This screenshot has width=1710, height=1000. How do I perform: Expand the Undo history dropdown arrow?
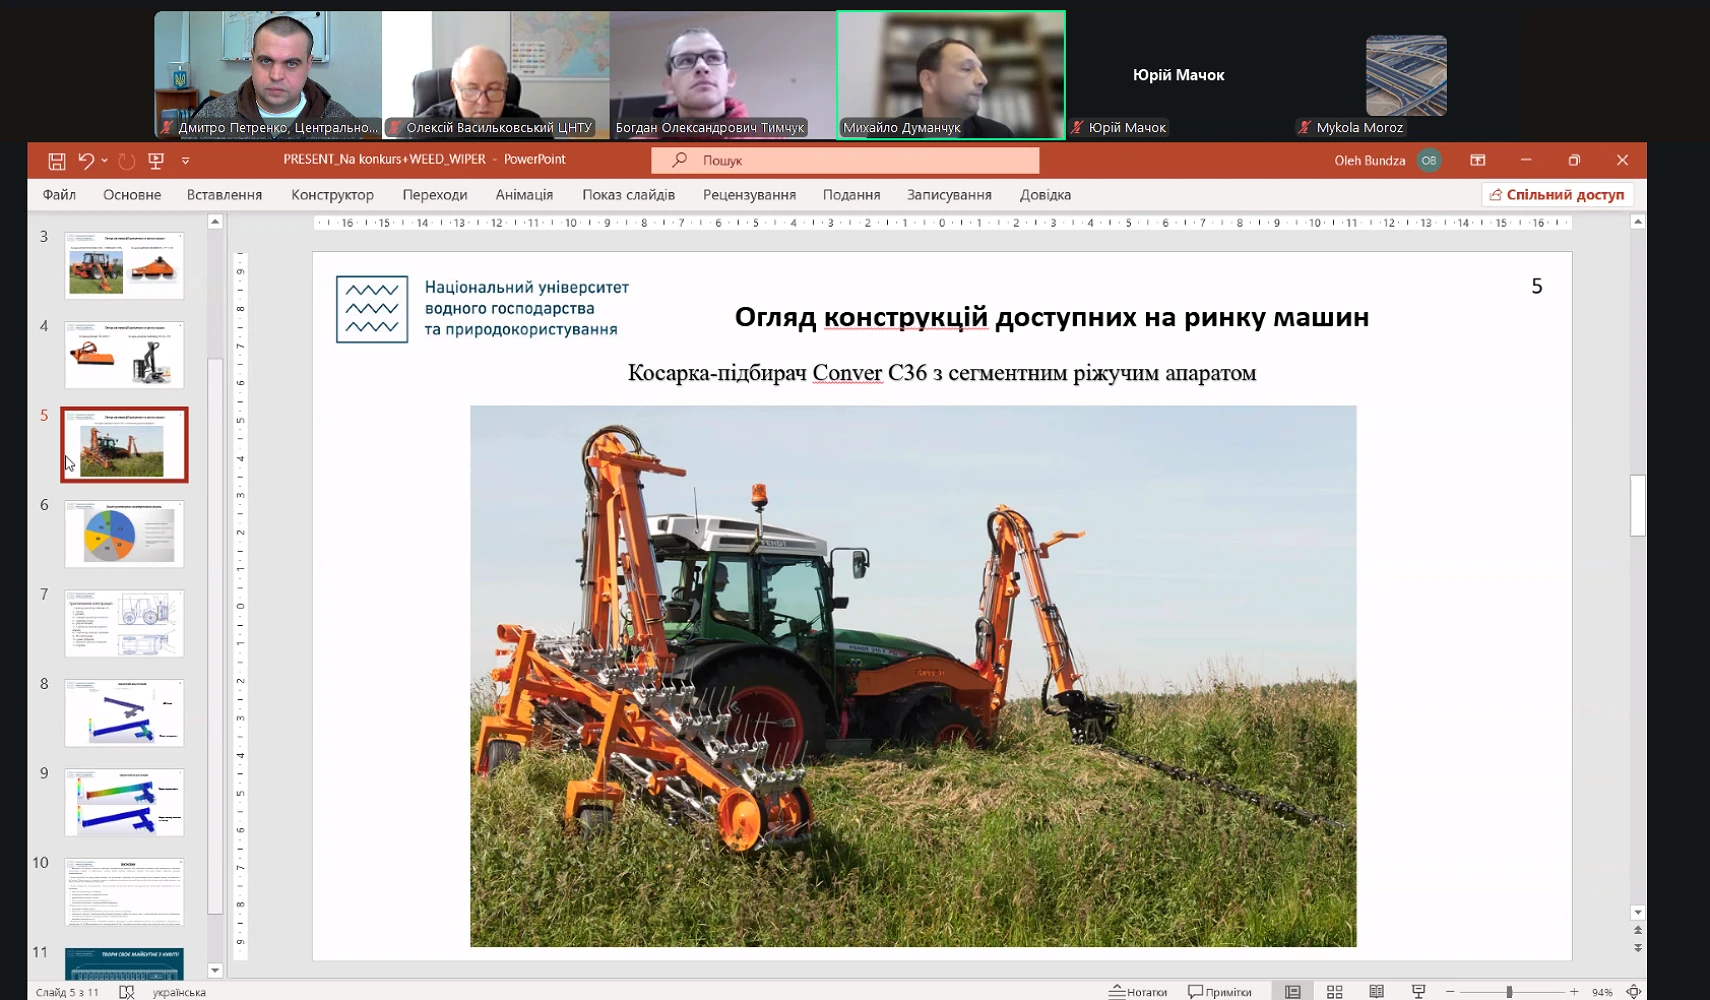coord(105,161)
